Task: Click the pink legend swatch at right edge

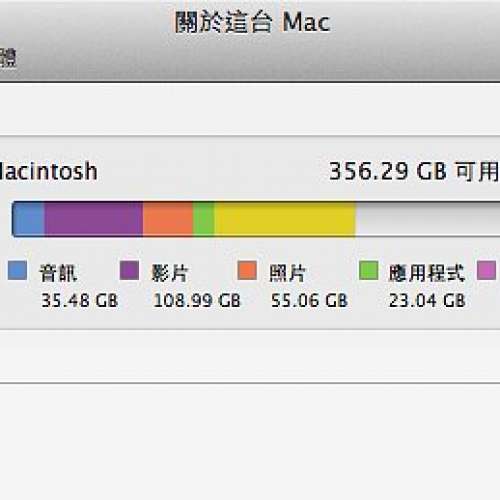Action: [x=486, y=270]
